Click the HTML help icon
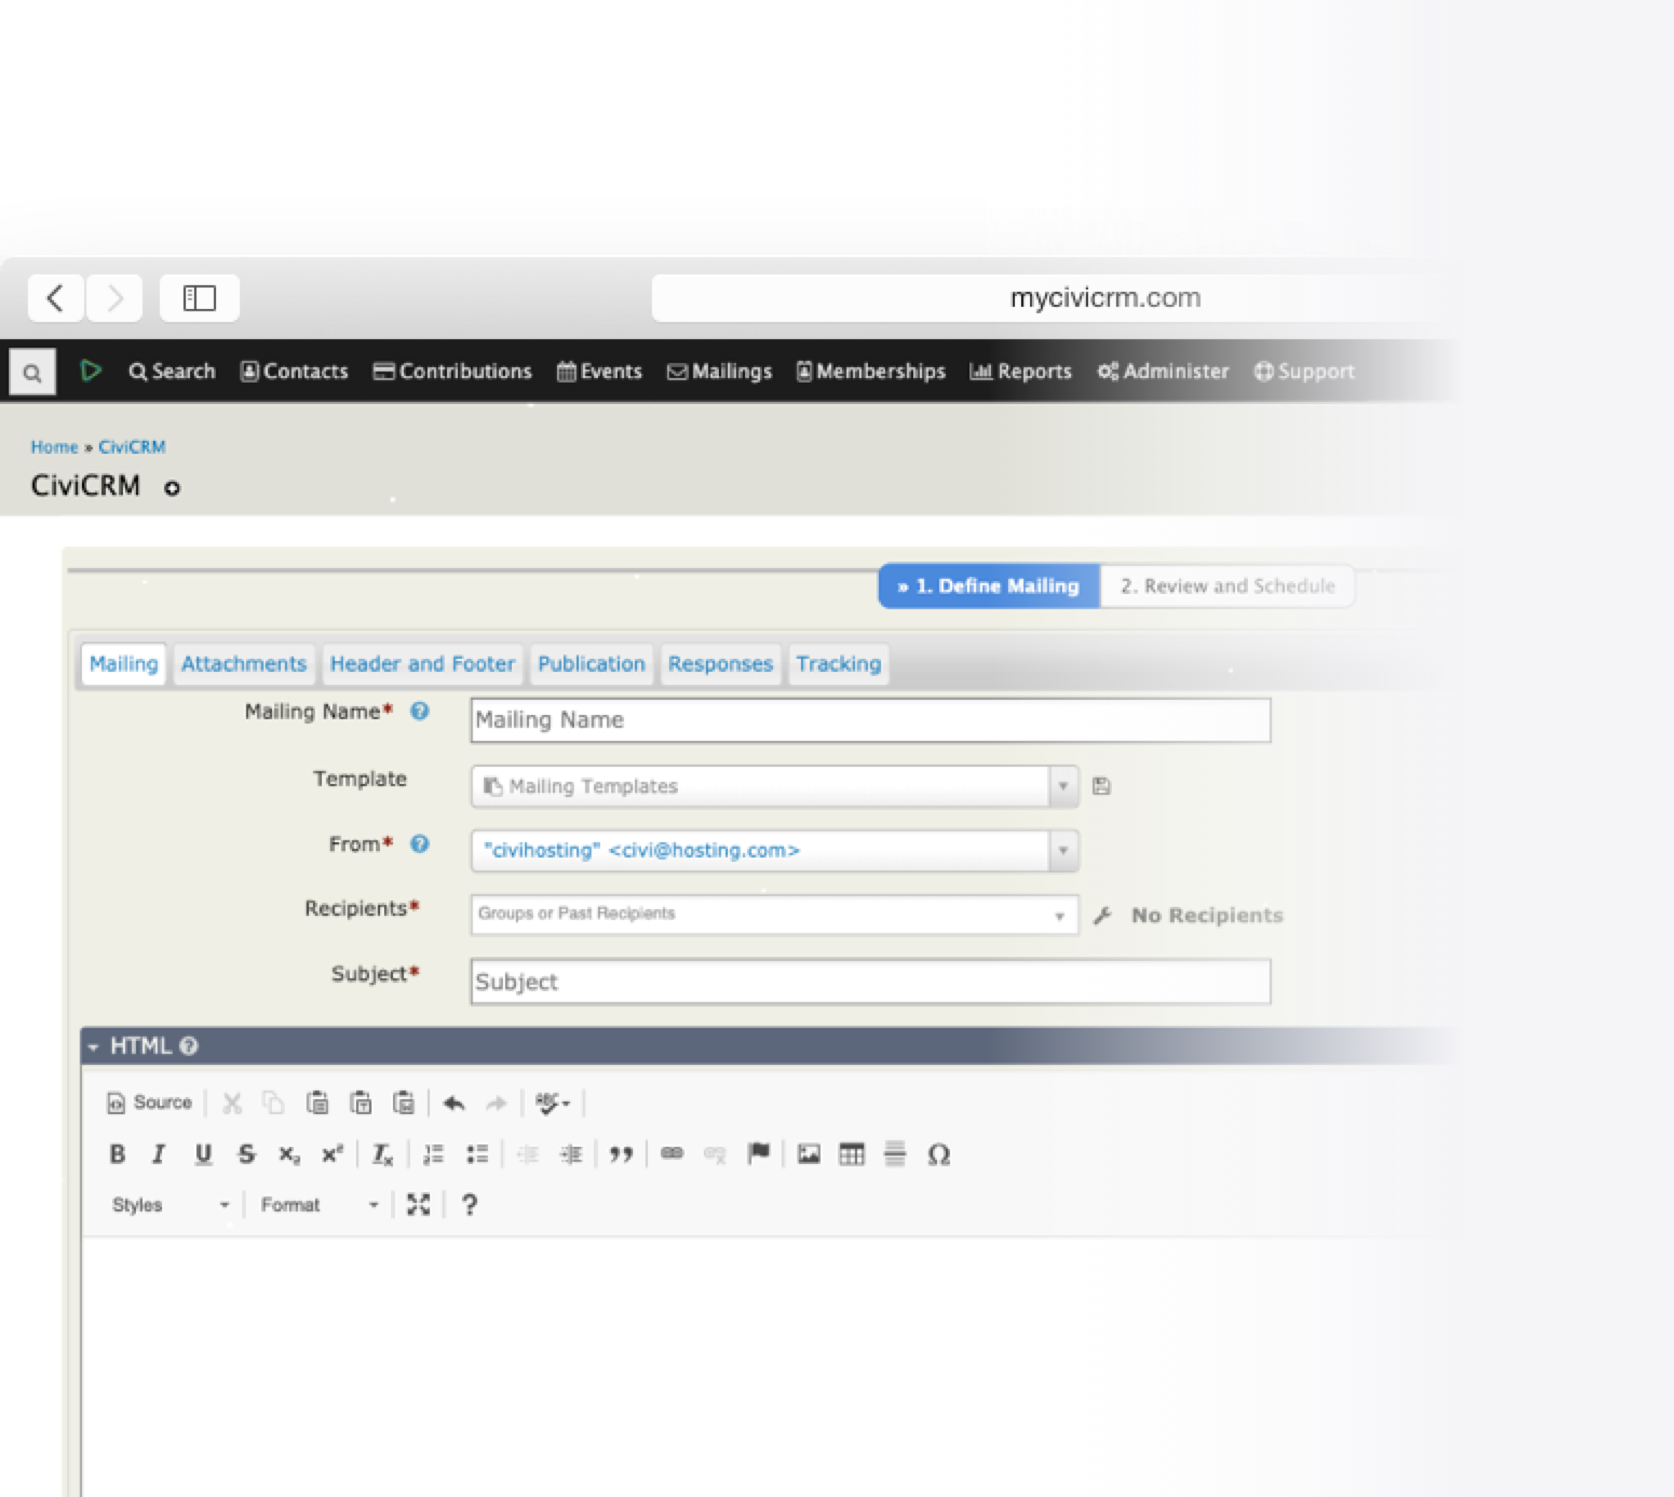The image size is (1674, 1497). point(189,1046)
